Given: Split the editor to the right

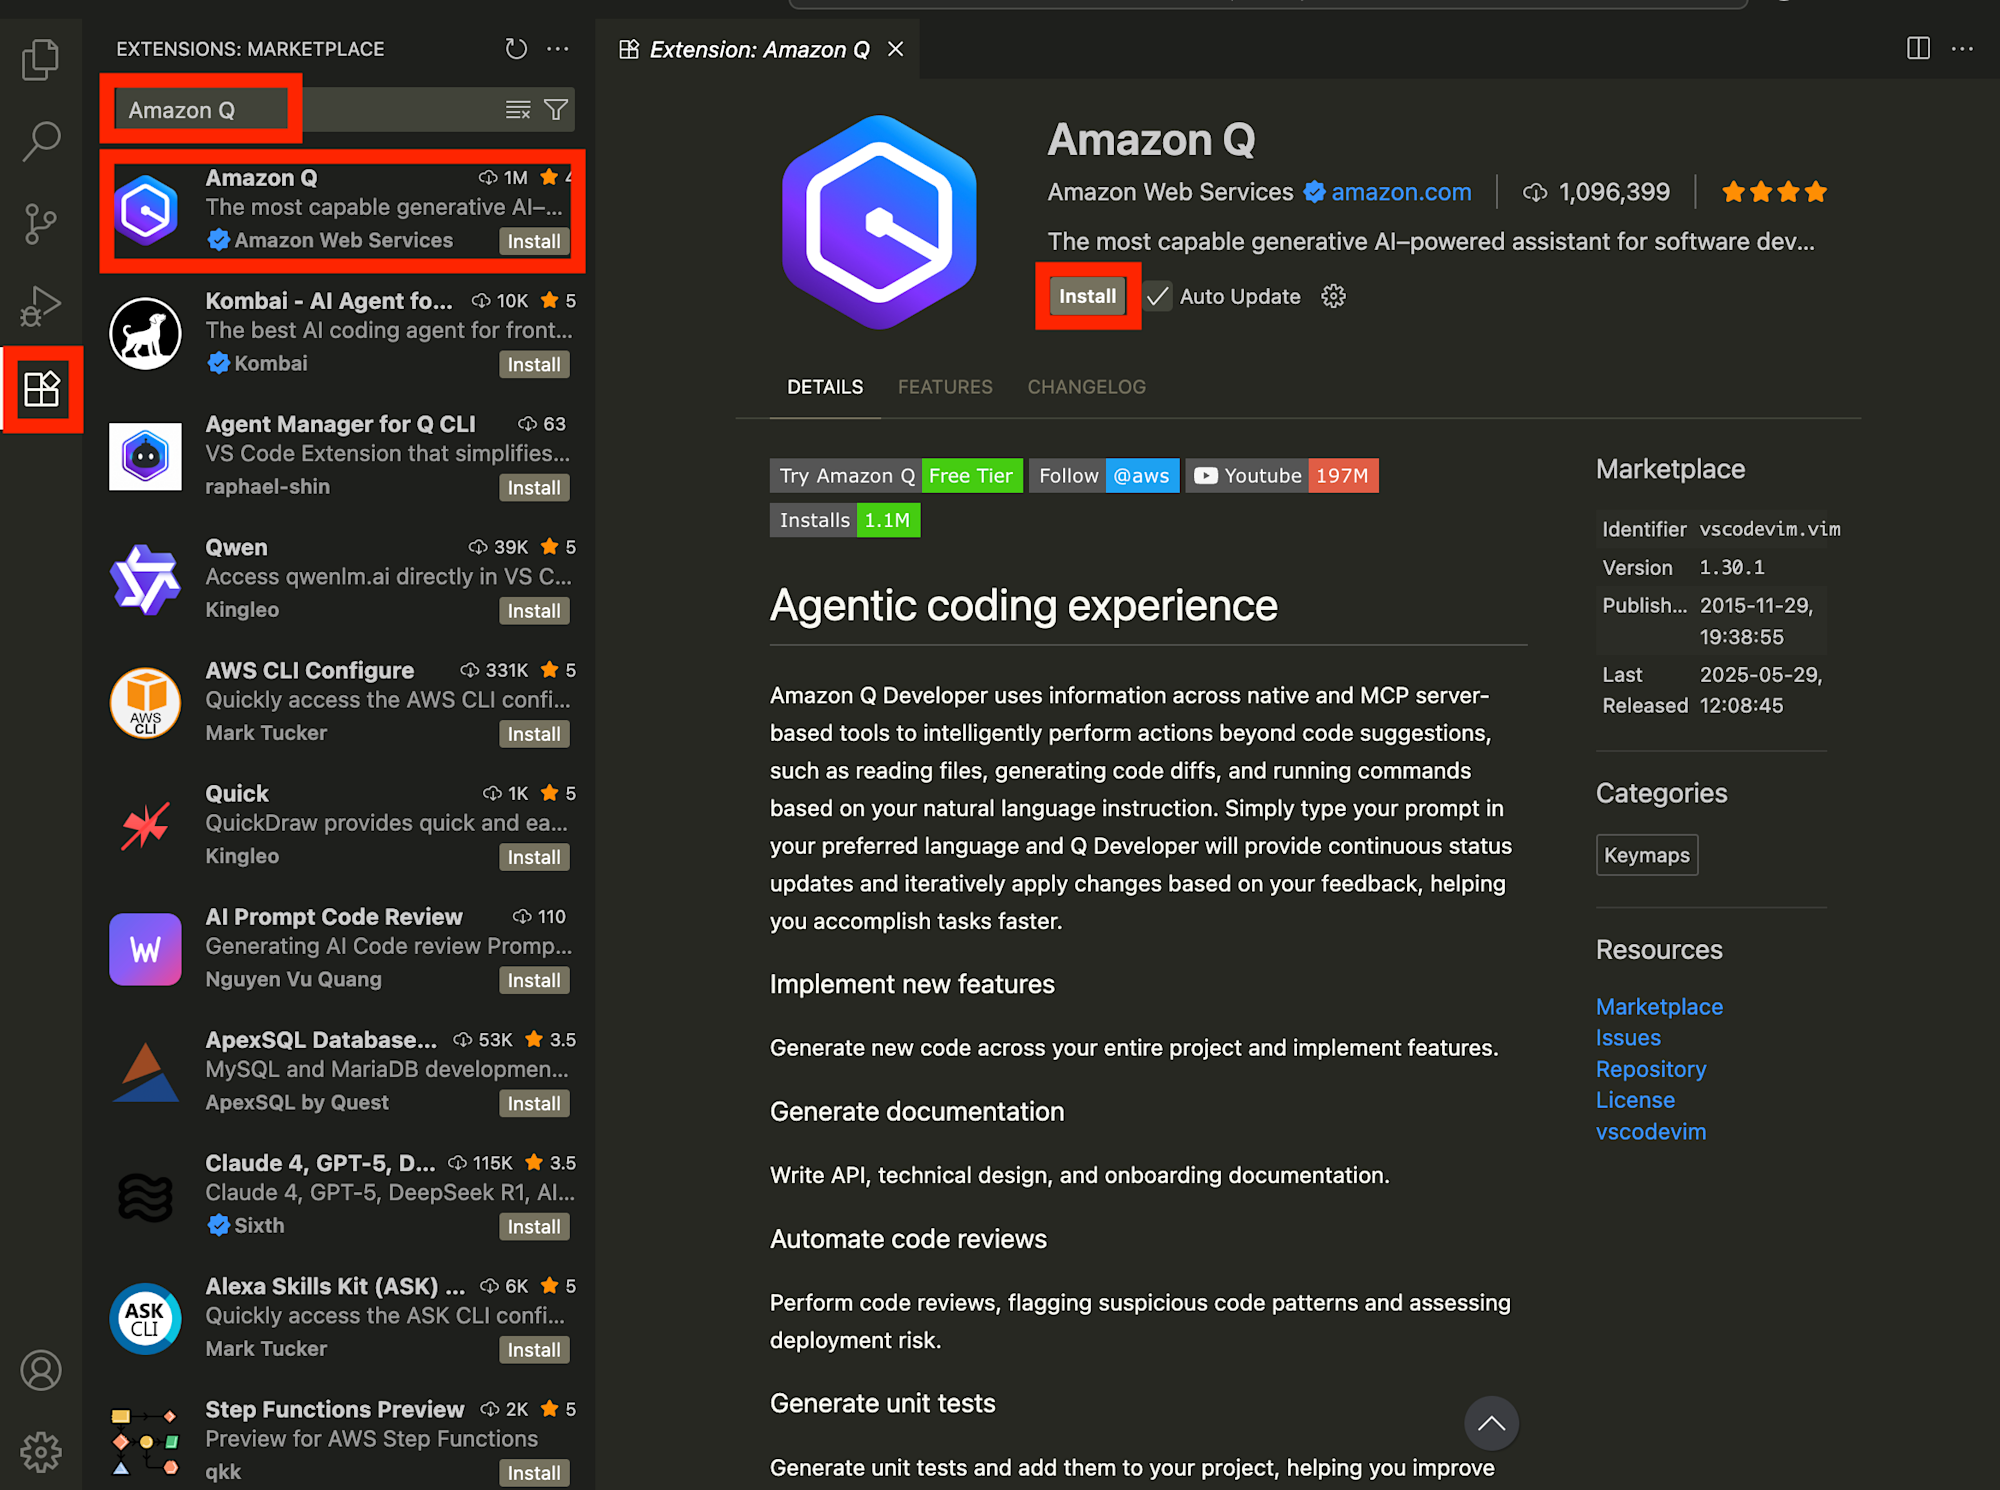Looking at the screenshot, I should 1918,48.
